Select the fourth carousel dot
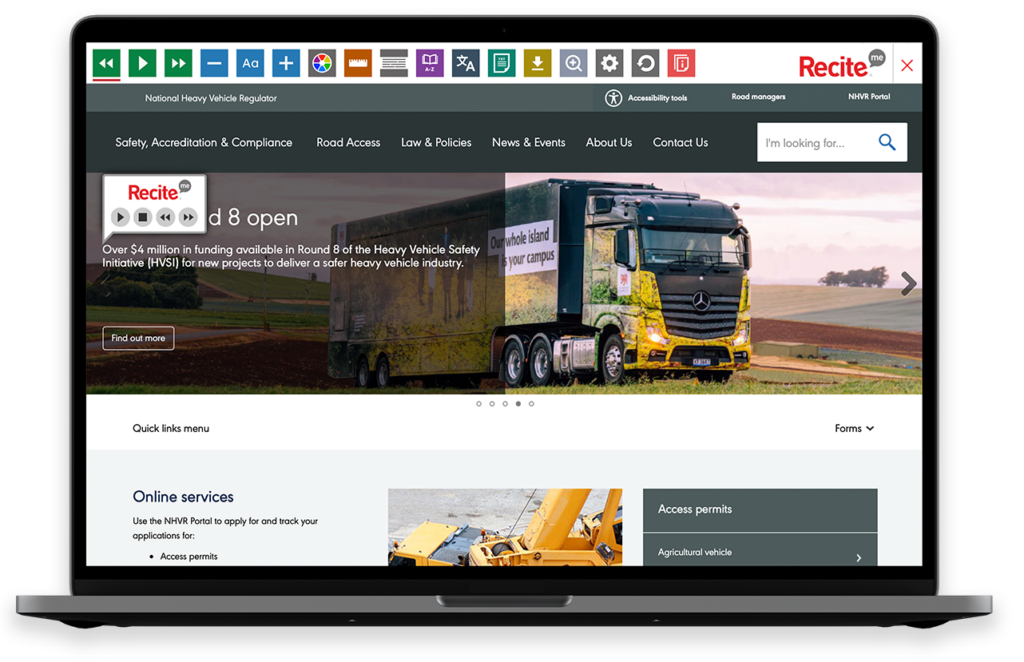This screenshot has height=662, width=1024. pyautogui.click(x=519, y=404)
